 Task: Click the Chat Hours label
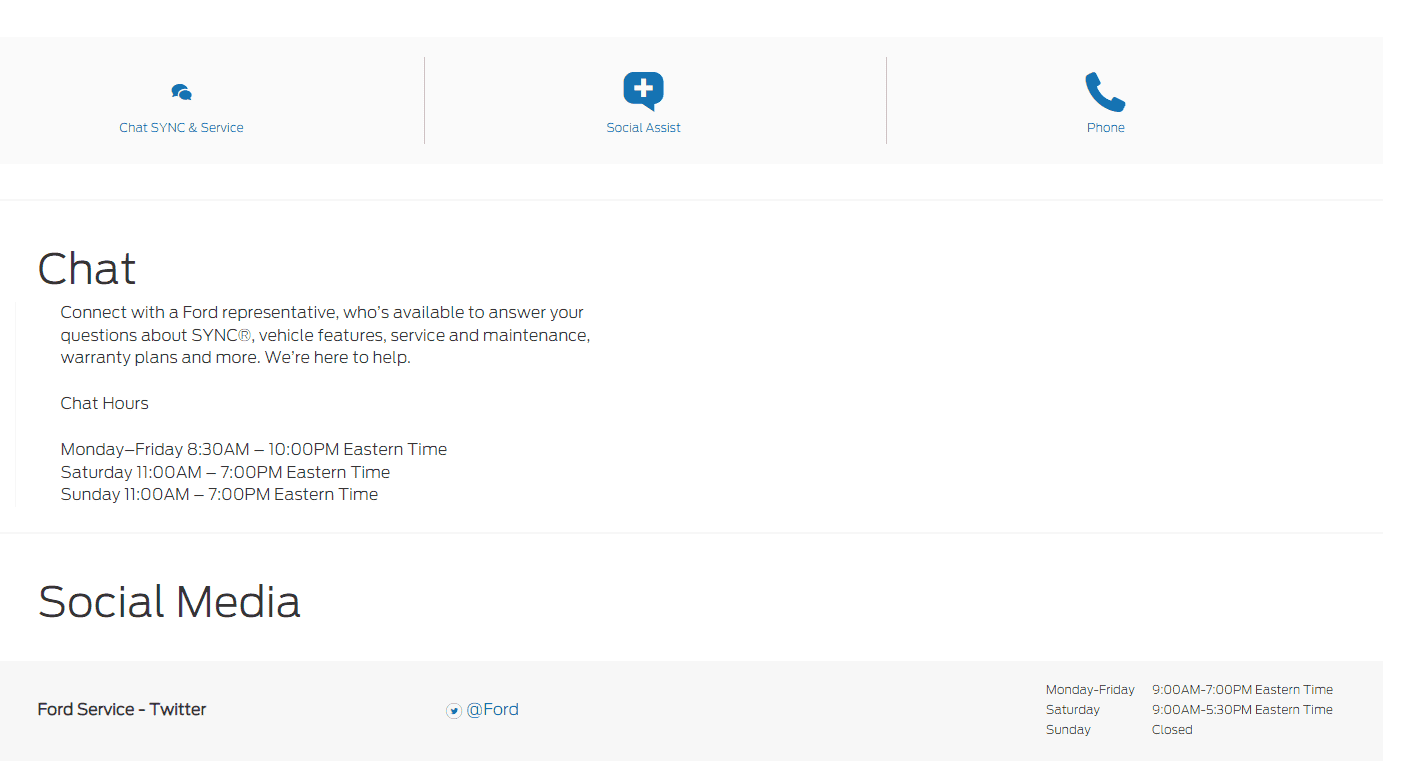pos(104,403)
